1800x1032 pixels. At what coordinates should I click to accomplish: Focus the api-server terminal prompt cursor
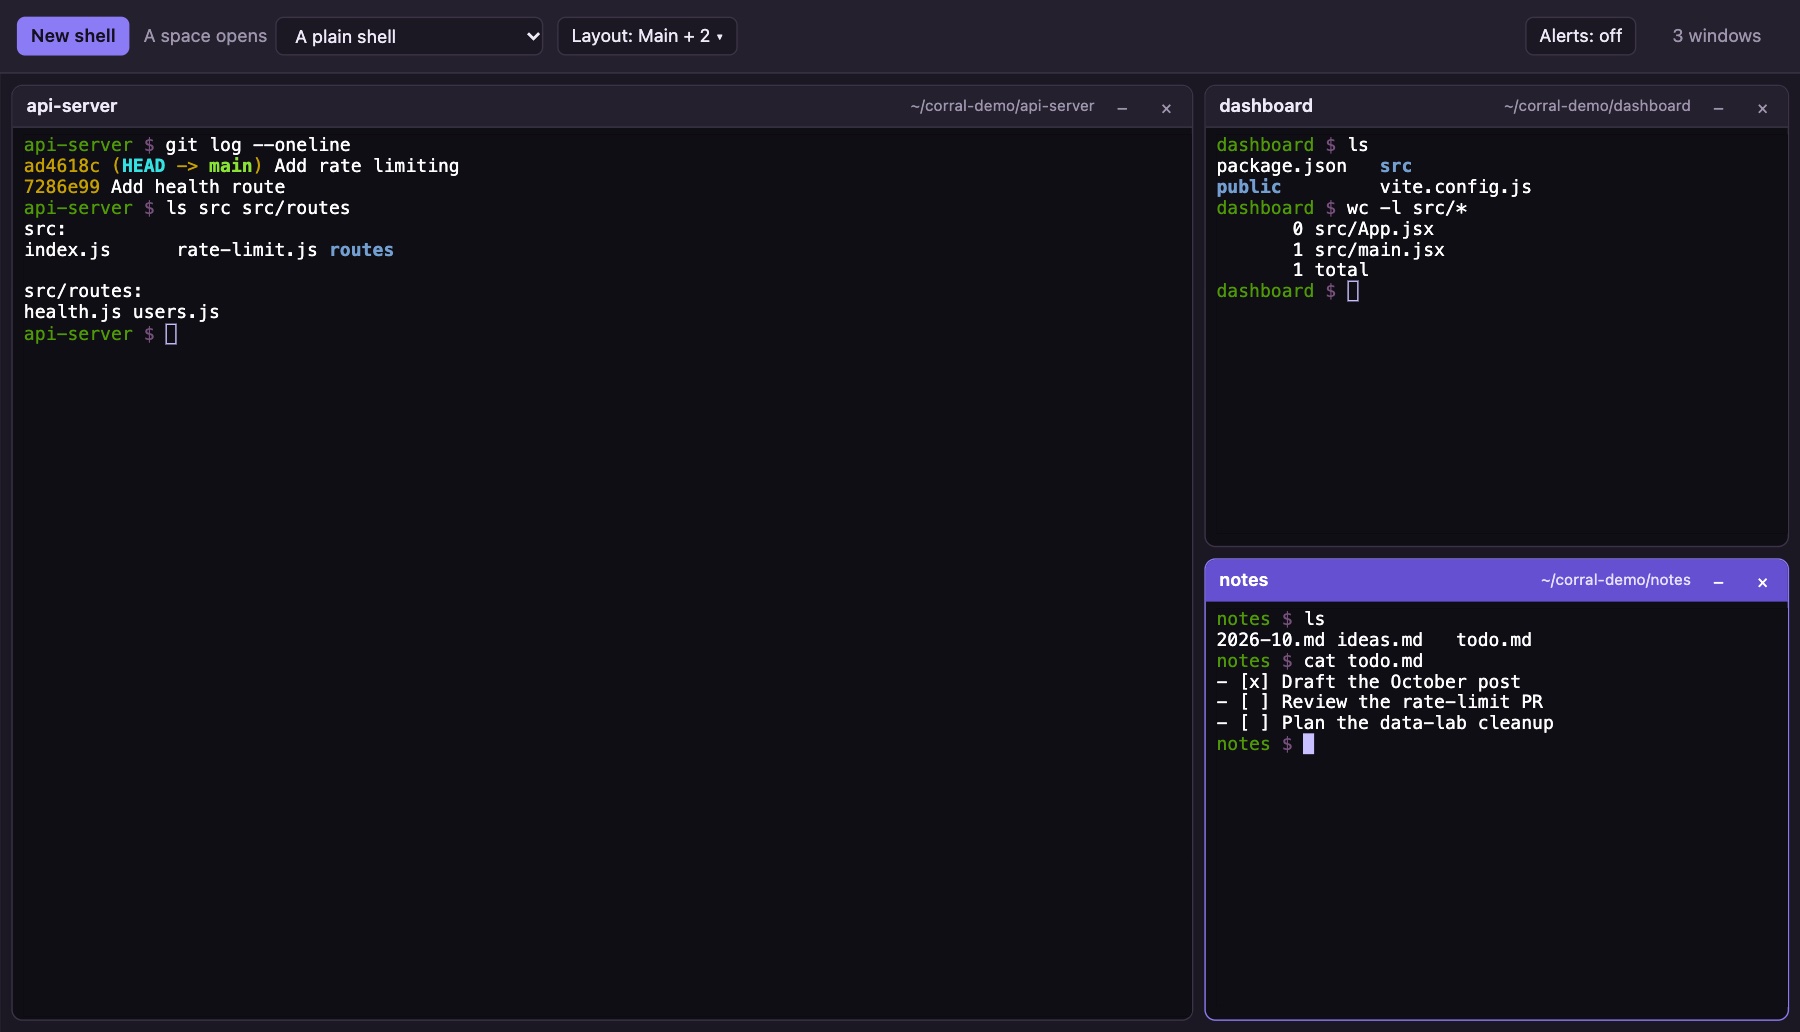point(171,334)
